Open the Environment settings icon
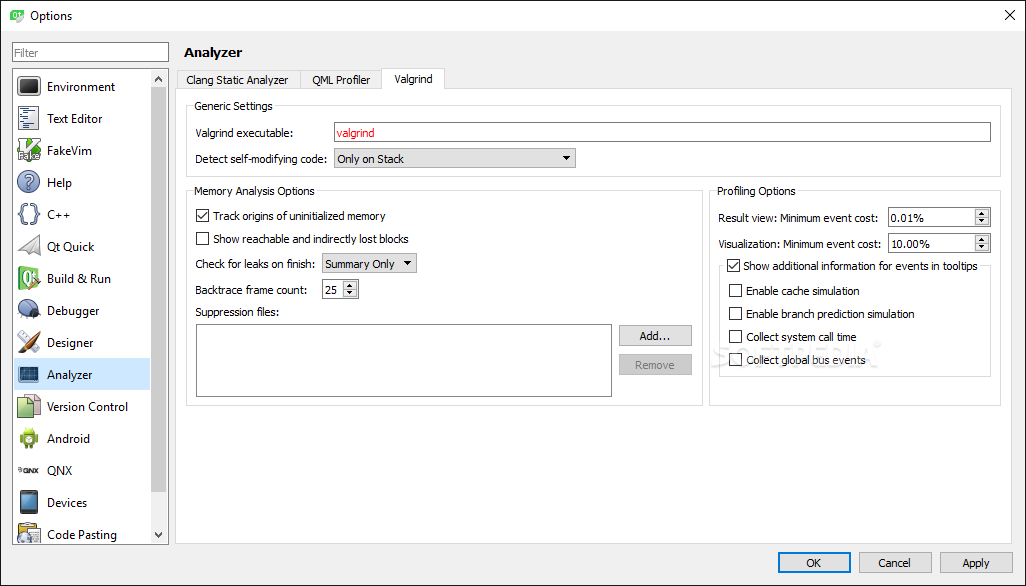The image size is (1026, 586). (x=29, y=86)
